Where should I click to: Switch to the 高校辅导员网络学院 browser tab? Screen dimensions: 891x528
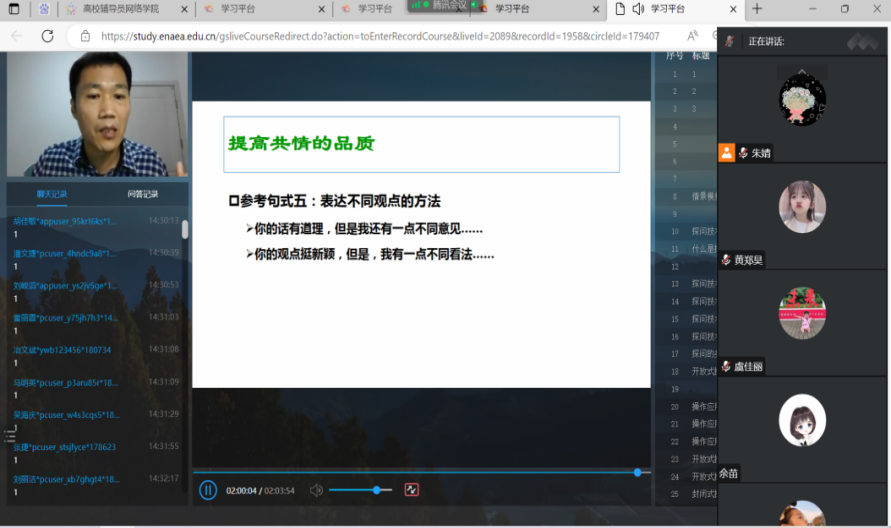click(x=118, y=9)
